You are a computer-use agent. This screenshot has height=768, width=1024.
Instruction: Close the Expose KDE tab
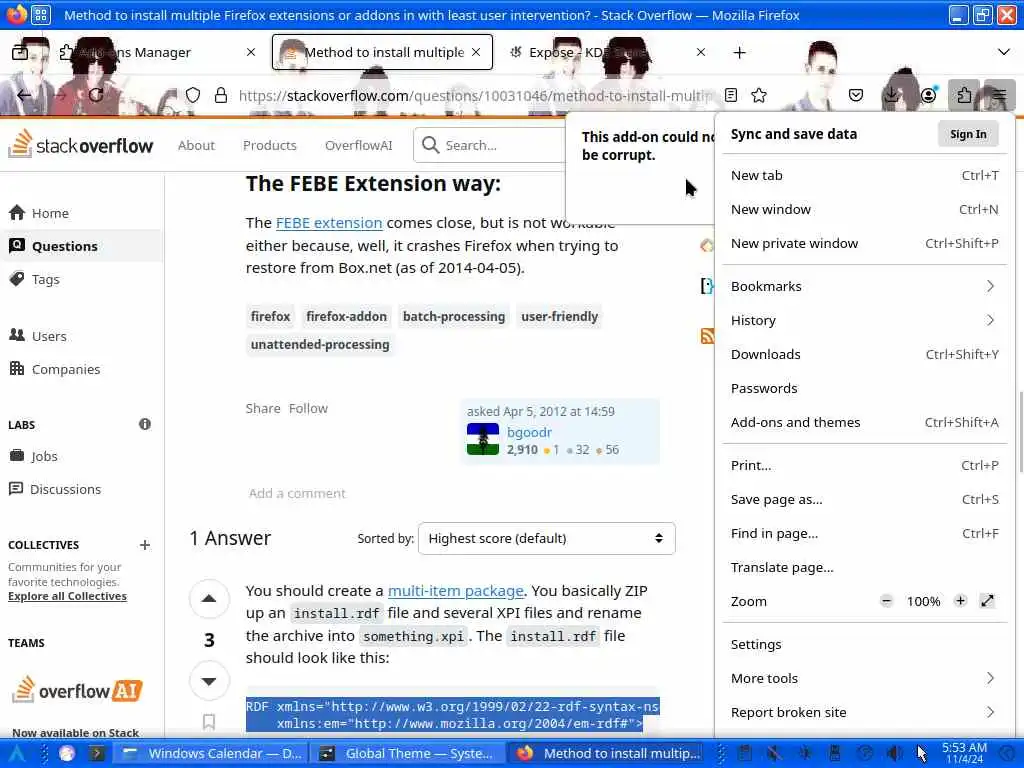701,52
